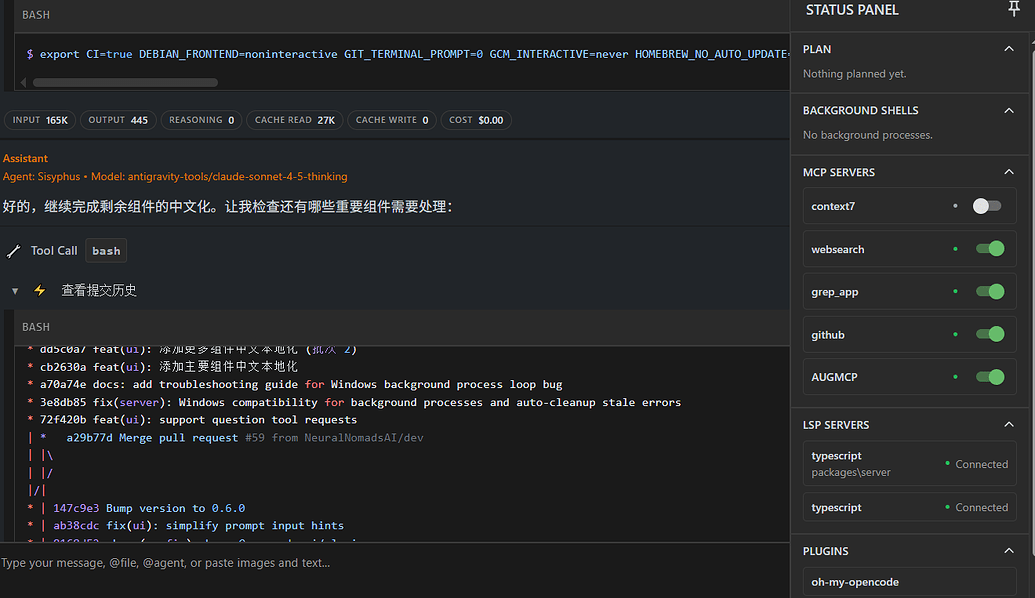Click the github server name
This screenshot has height=598, width=1035.
point(828,335)
